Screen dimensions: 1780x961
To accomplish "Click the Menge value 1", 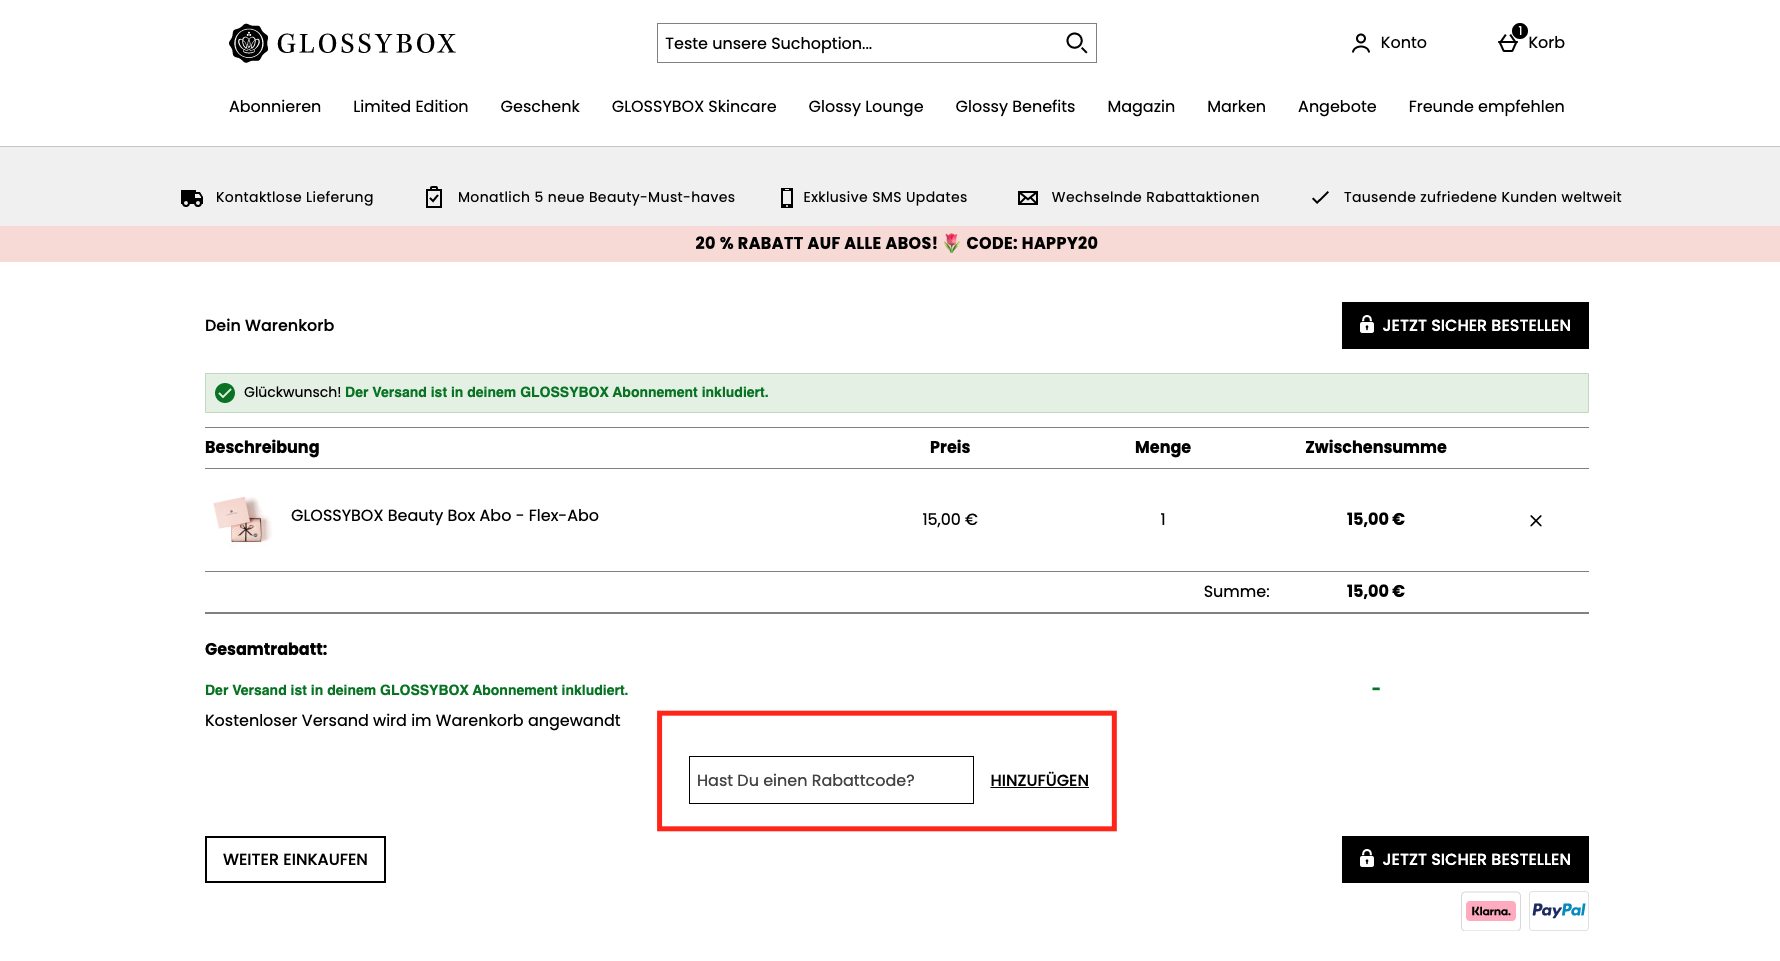I will (x=1163, y=520).
